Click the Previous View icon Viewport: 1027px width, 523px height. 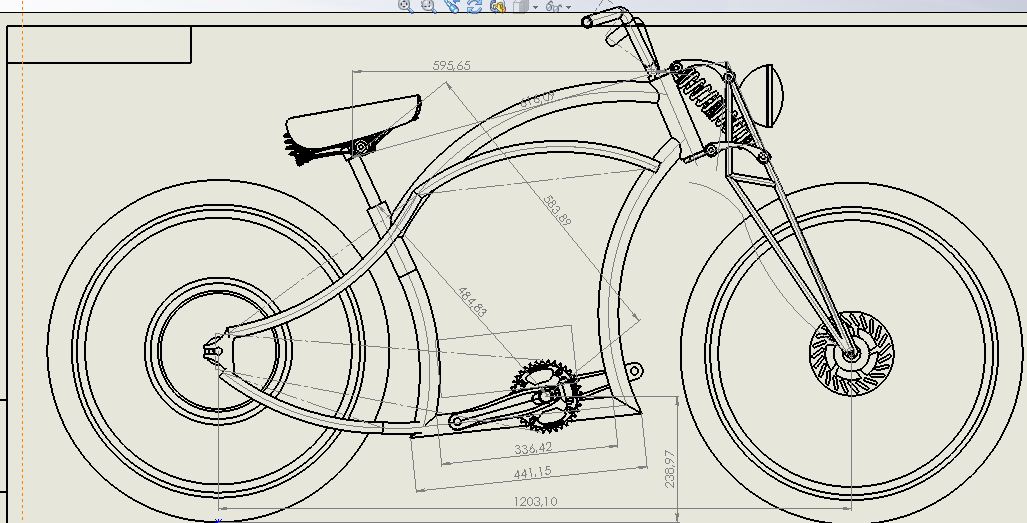click(x=451, y=6)
